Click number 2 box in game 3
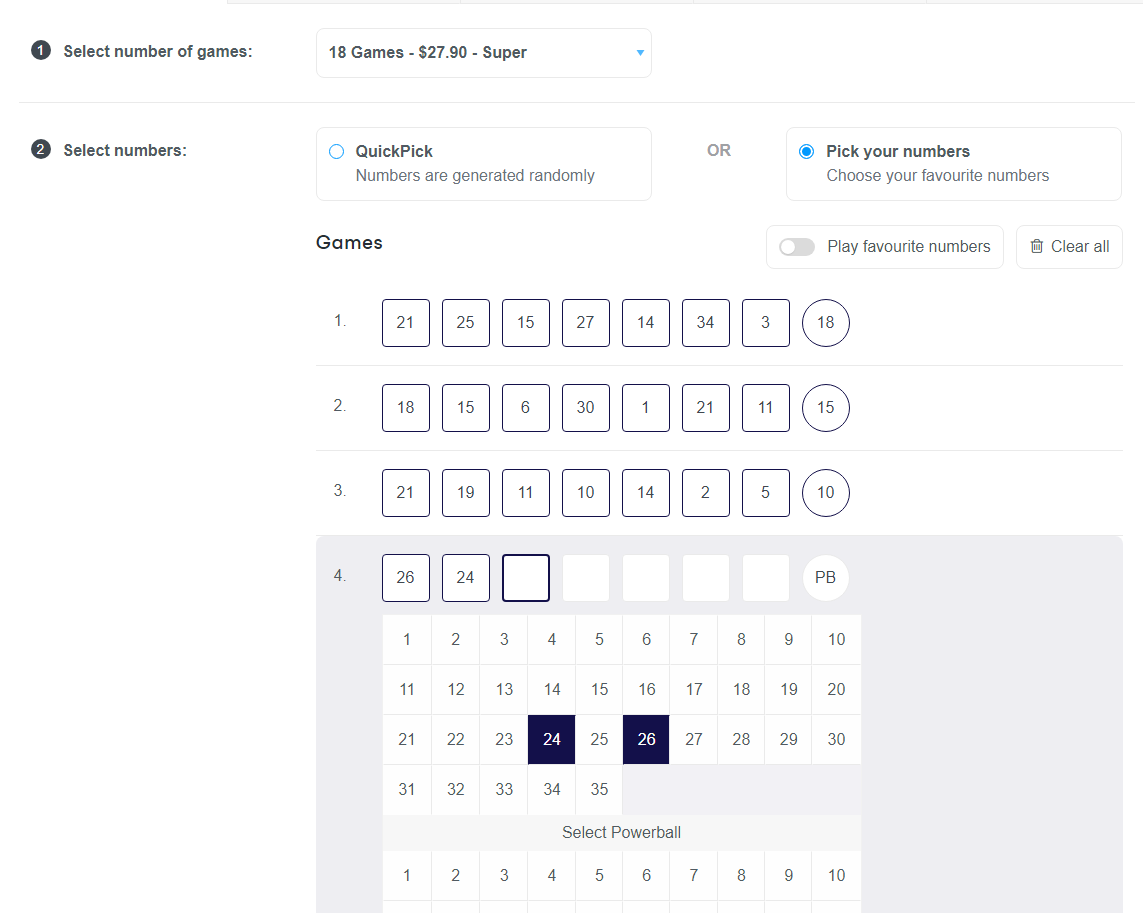 706,492
